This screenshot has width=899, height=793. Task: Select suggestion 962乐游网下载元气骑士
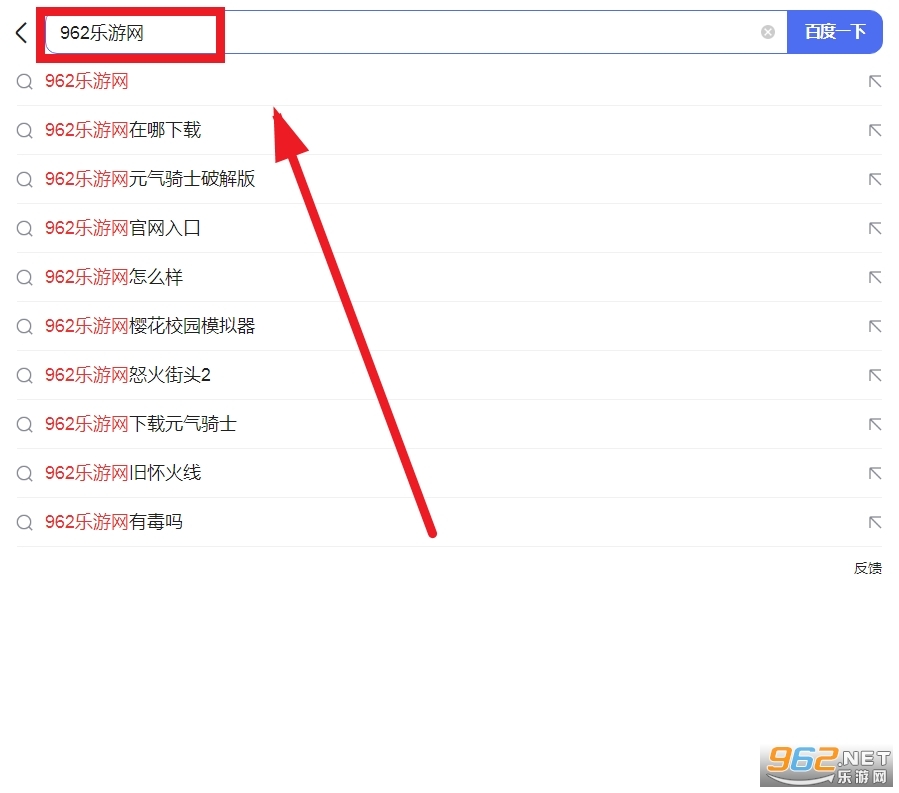click(141, 424)
